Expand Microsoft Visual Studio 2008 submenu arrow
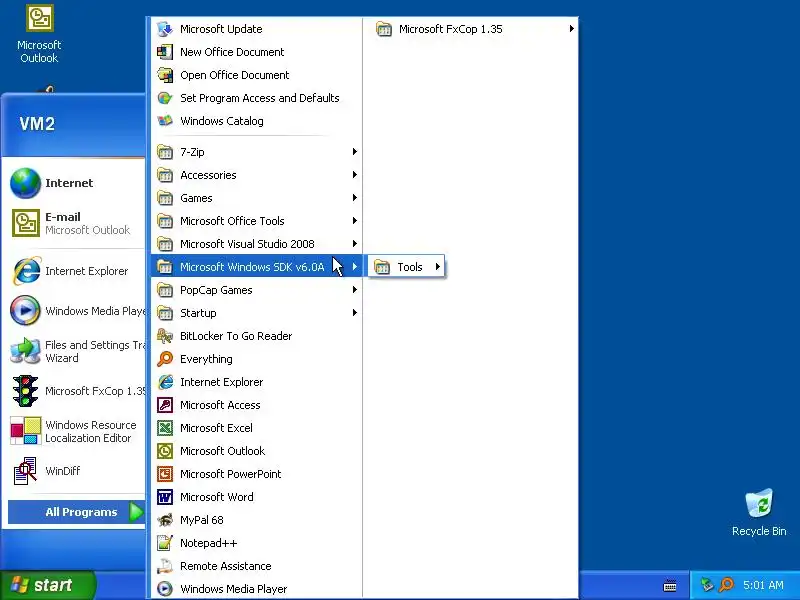This screenshot has width=800, height=600. point(355,243)
